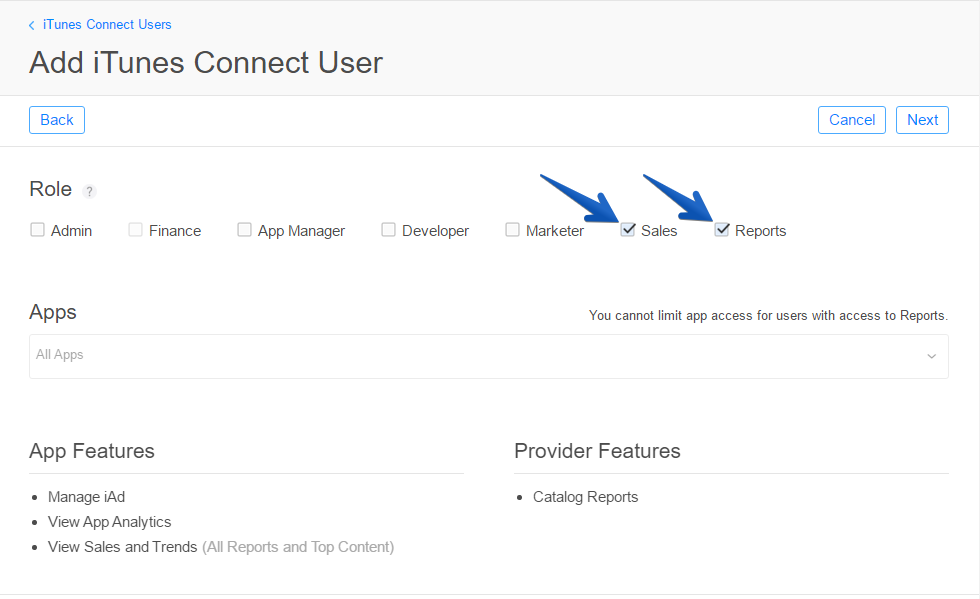This screenshot has height=599, width=980.
Task: Select Catalog Reports under Provider Features
Action: coord(585,497)
